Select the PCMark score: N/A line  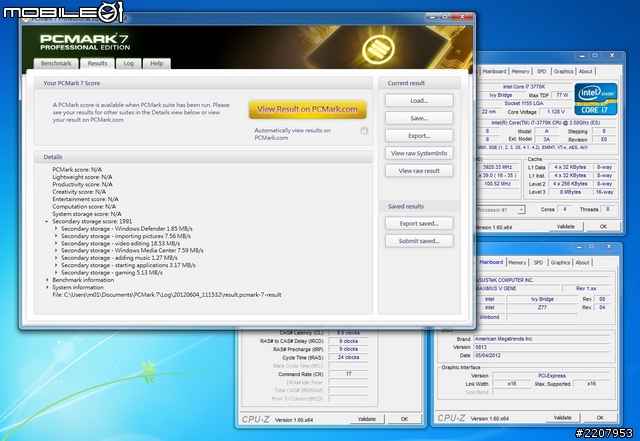[77, 169]
